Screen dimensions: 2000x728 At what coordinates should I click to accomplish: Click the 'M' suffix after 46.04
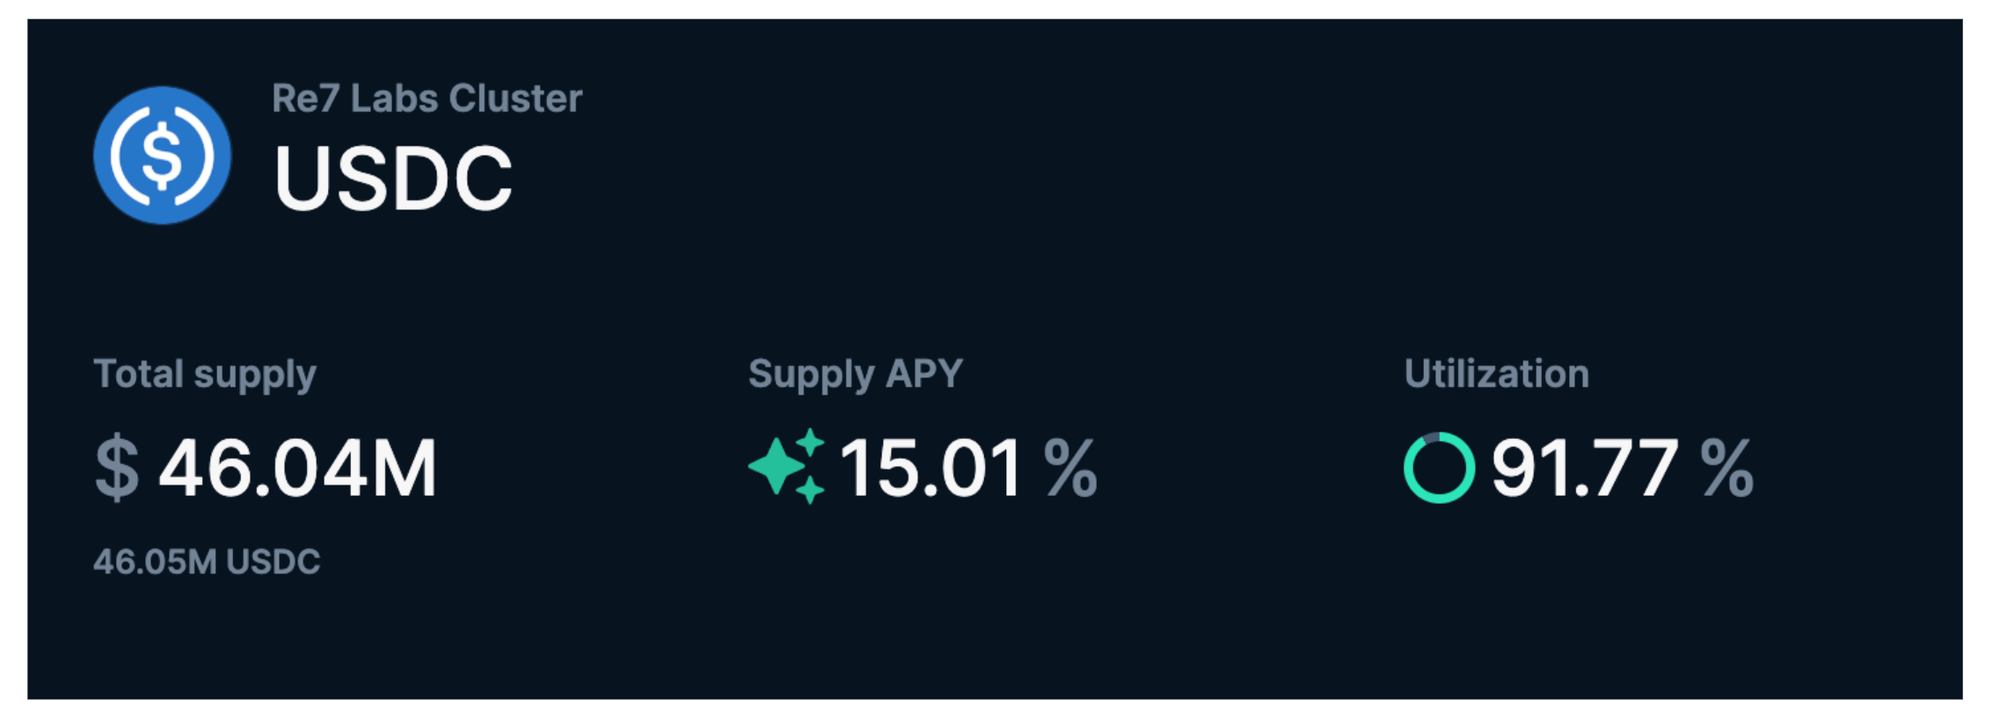tap(404, 468)
